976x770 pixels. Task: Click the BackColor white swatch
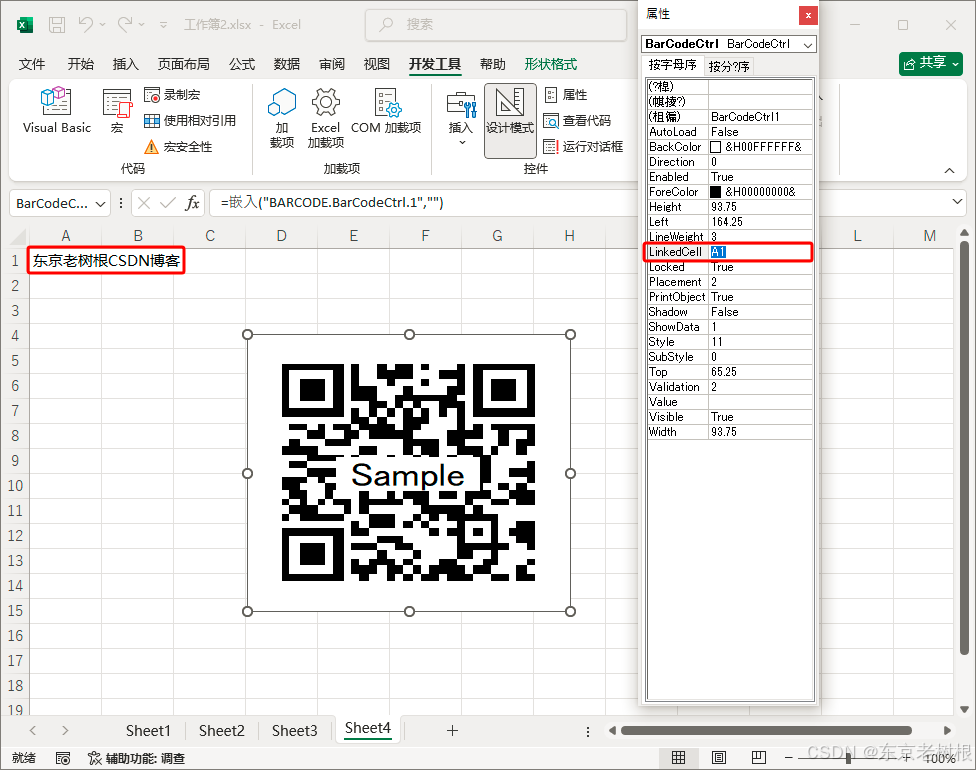coord(716,147)
